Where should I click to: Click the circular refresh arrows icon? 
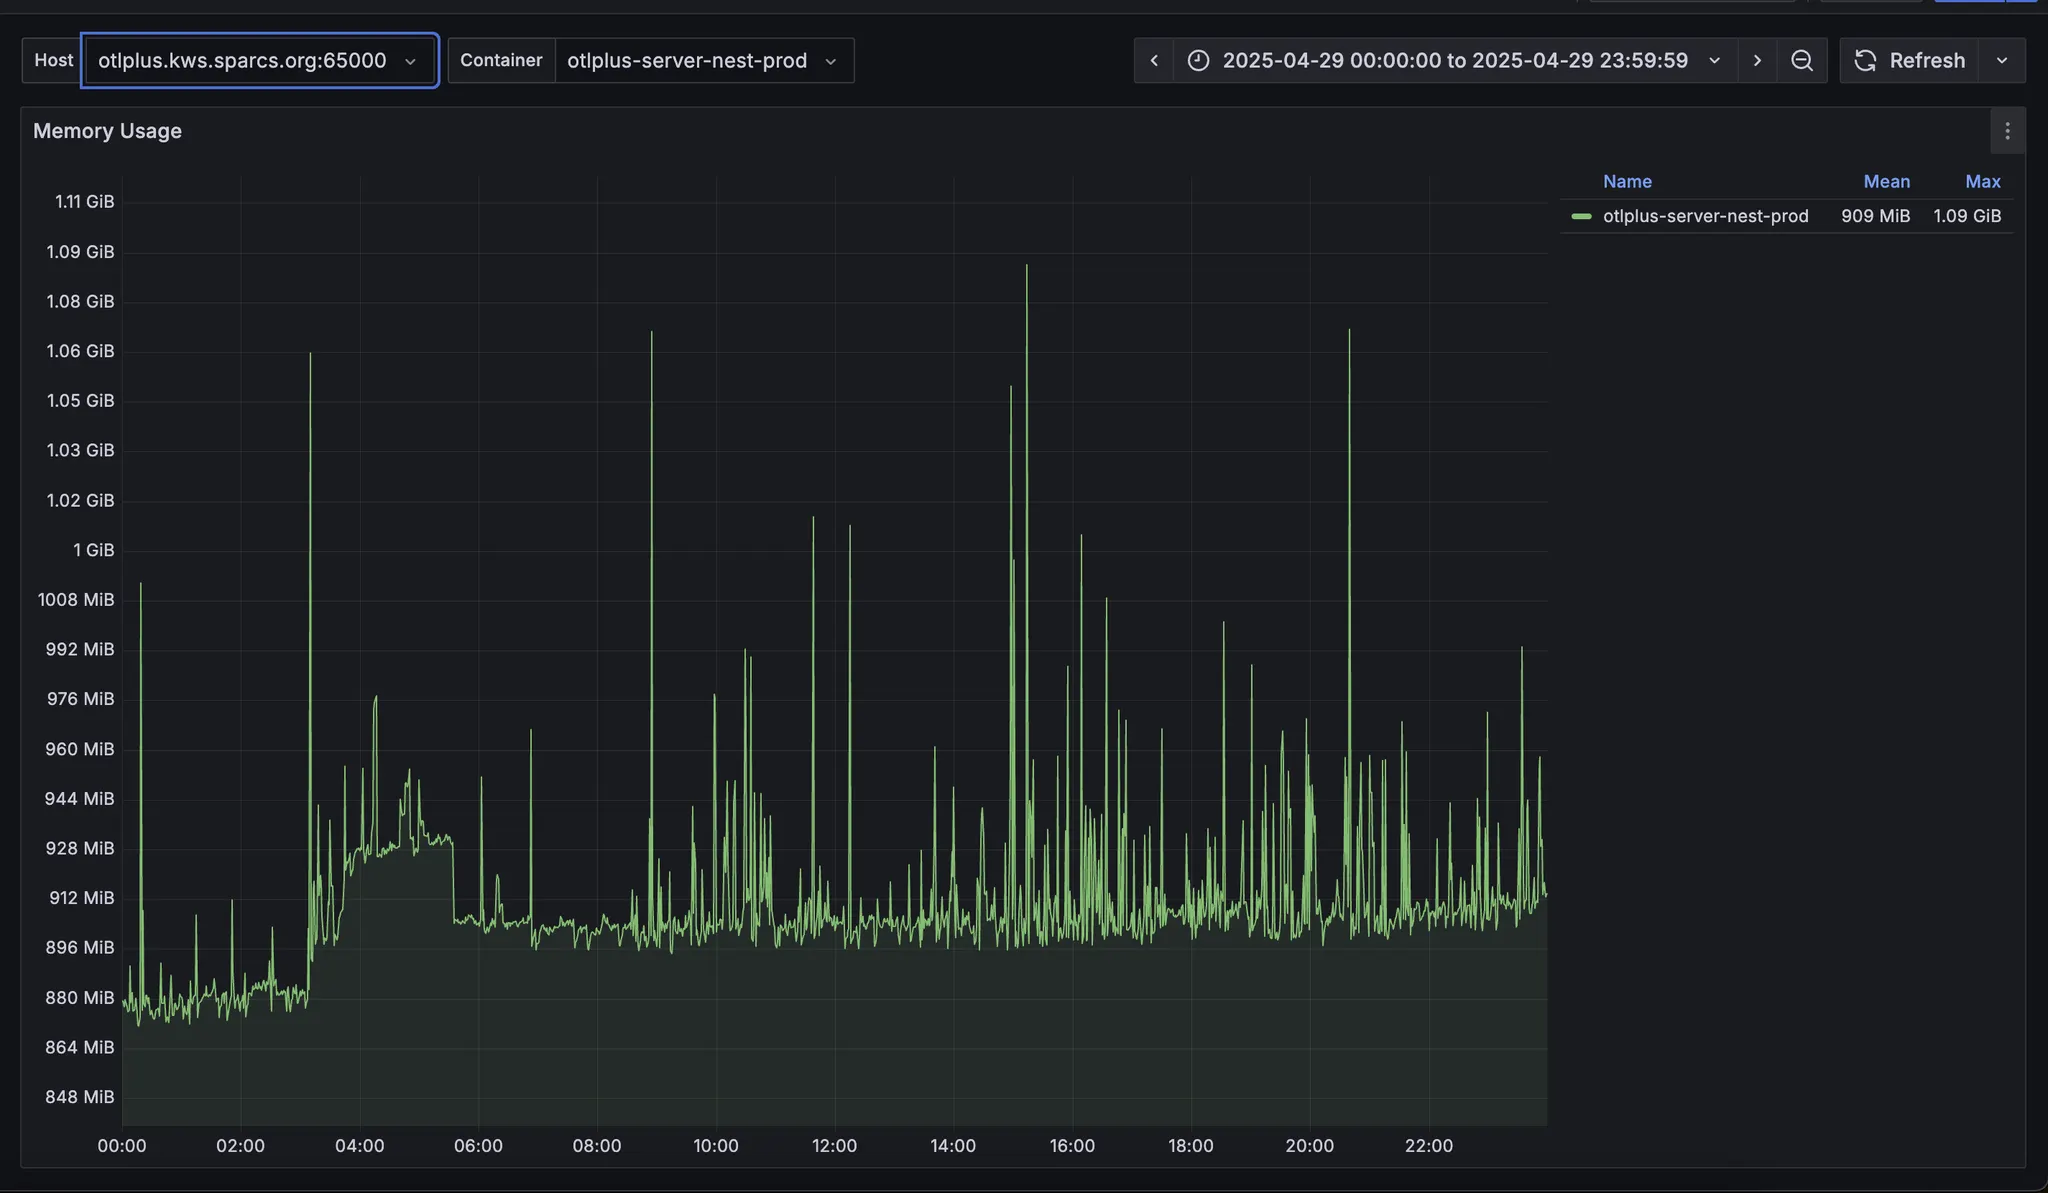pos(1865,60)
